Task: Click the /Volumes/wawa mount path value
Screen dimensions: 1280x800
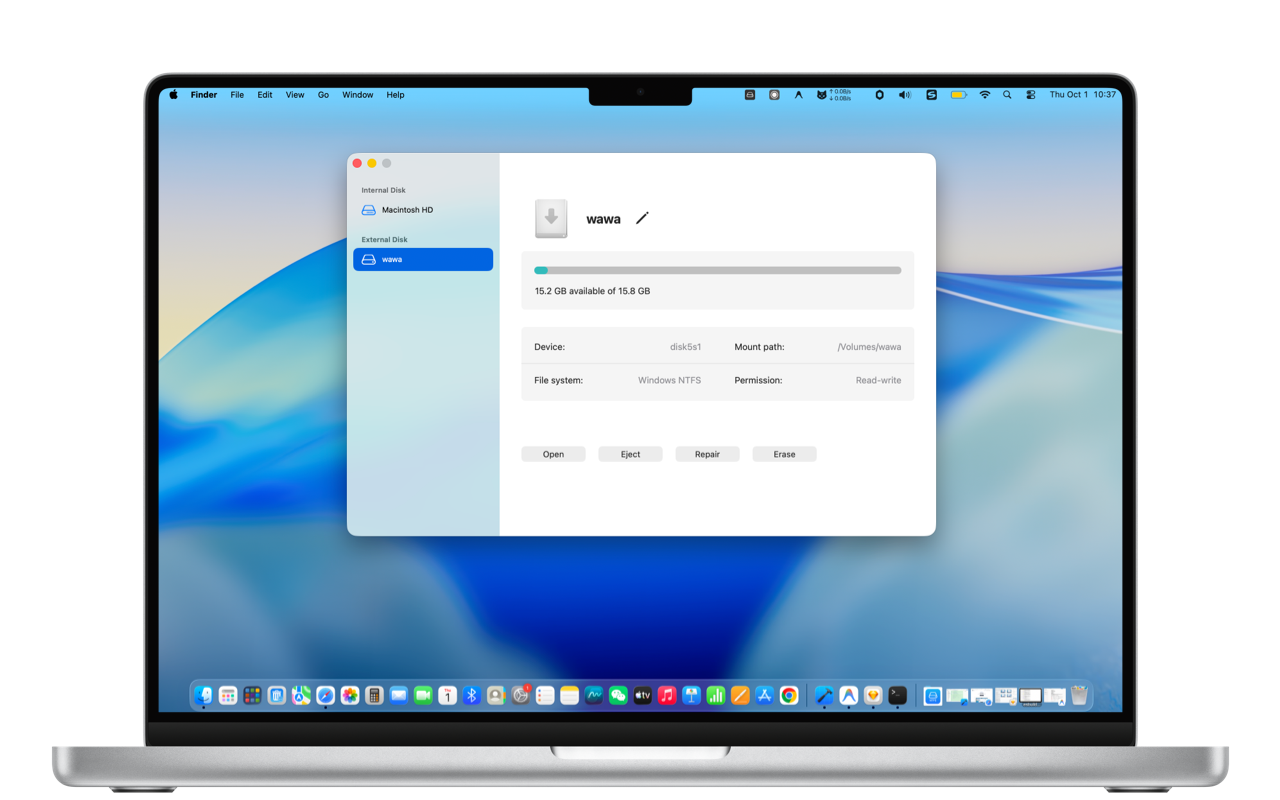Action: pos(869,347)
